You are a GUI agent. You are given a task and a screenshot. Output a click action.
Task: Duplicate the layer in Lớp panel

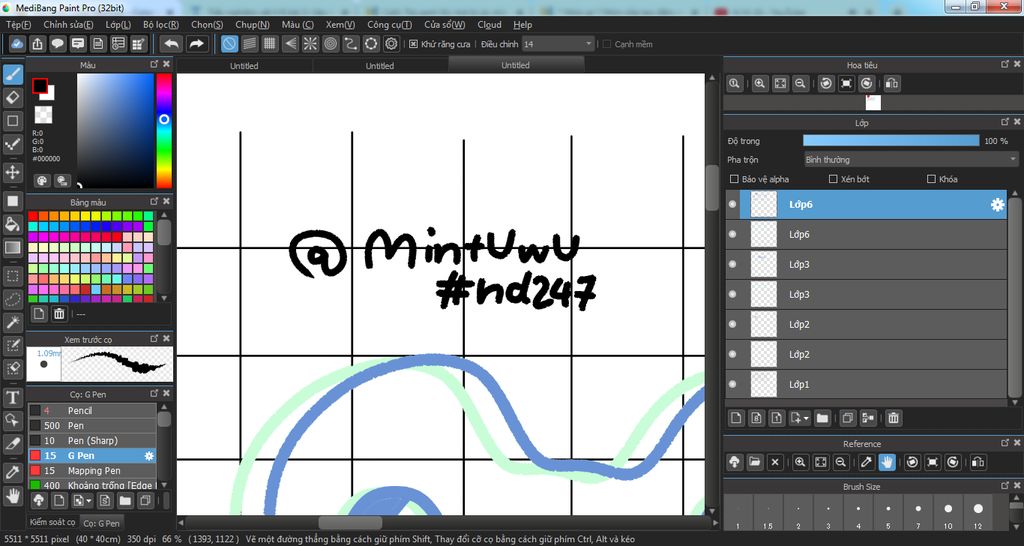[x=847, y=418]
